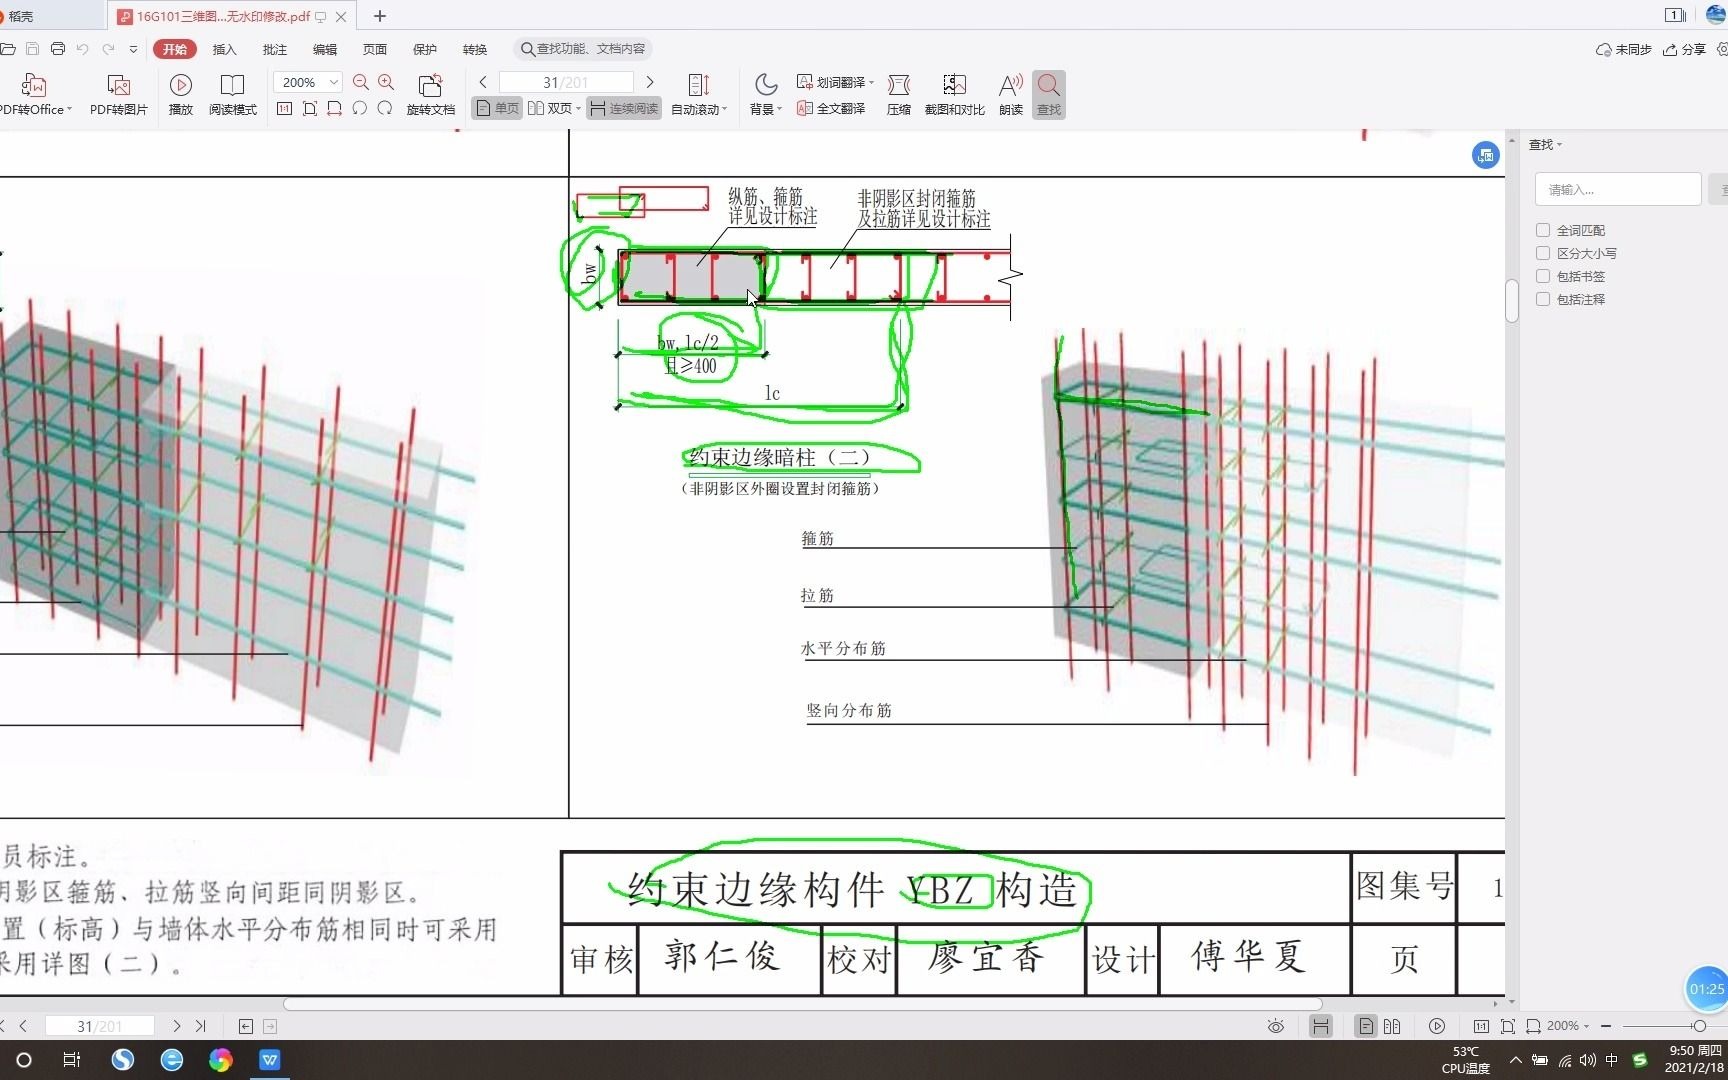Jump to last page in status bar

click(200, 1026)
